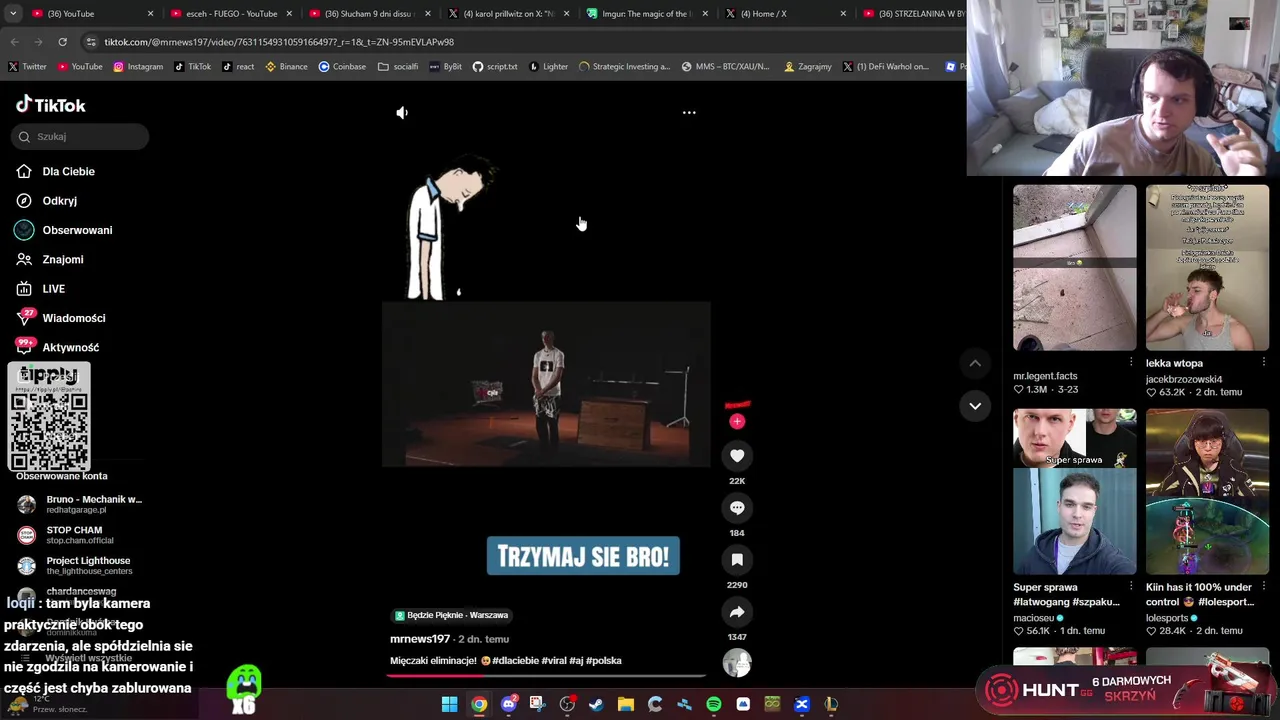This screenshot has width=1280, height=720.
Task: Open socialfi bookmark folder
Action: pyautogui.click(x=398, y=67)
